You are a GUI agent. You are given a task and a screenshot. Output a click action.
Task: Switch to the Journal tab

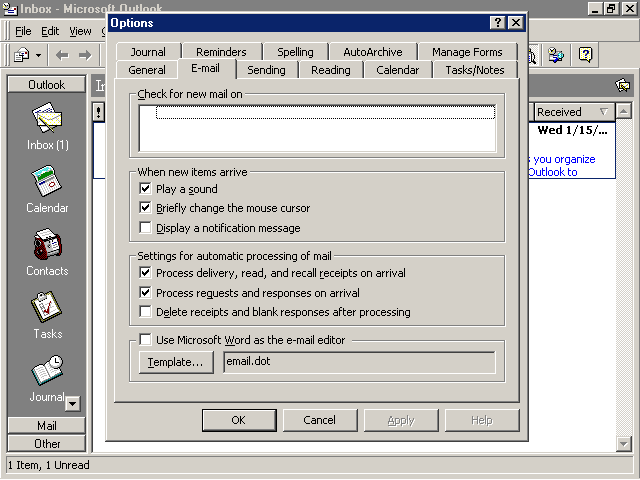click(x=148, y=52)
